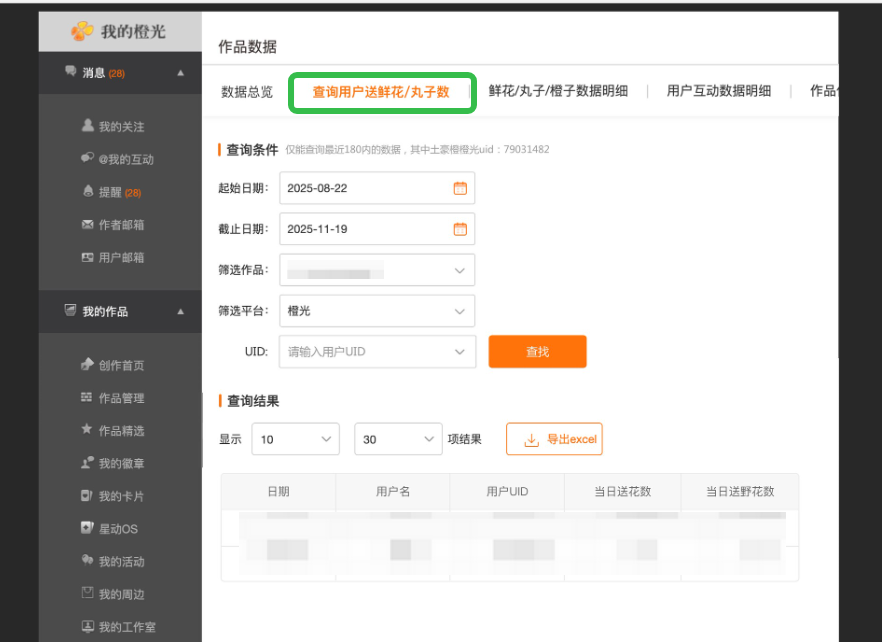Open the 用户互动数据明细 tab
The image size is (882, 642).
click(x=718, y=91)
